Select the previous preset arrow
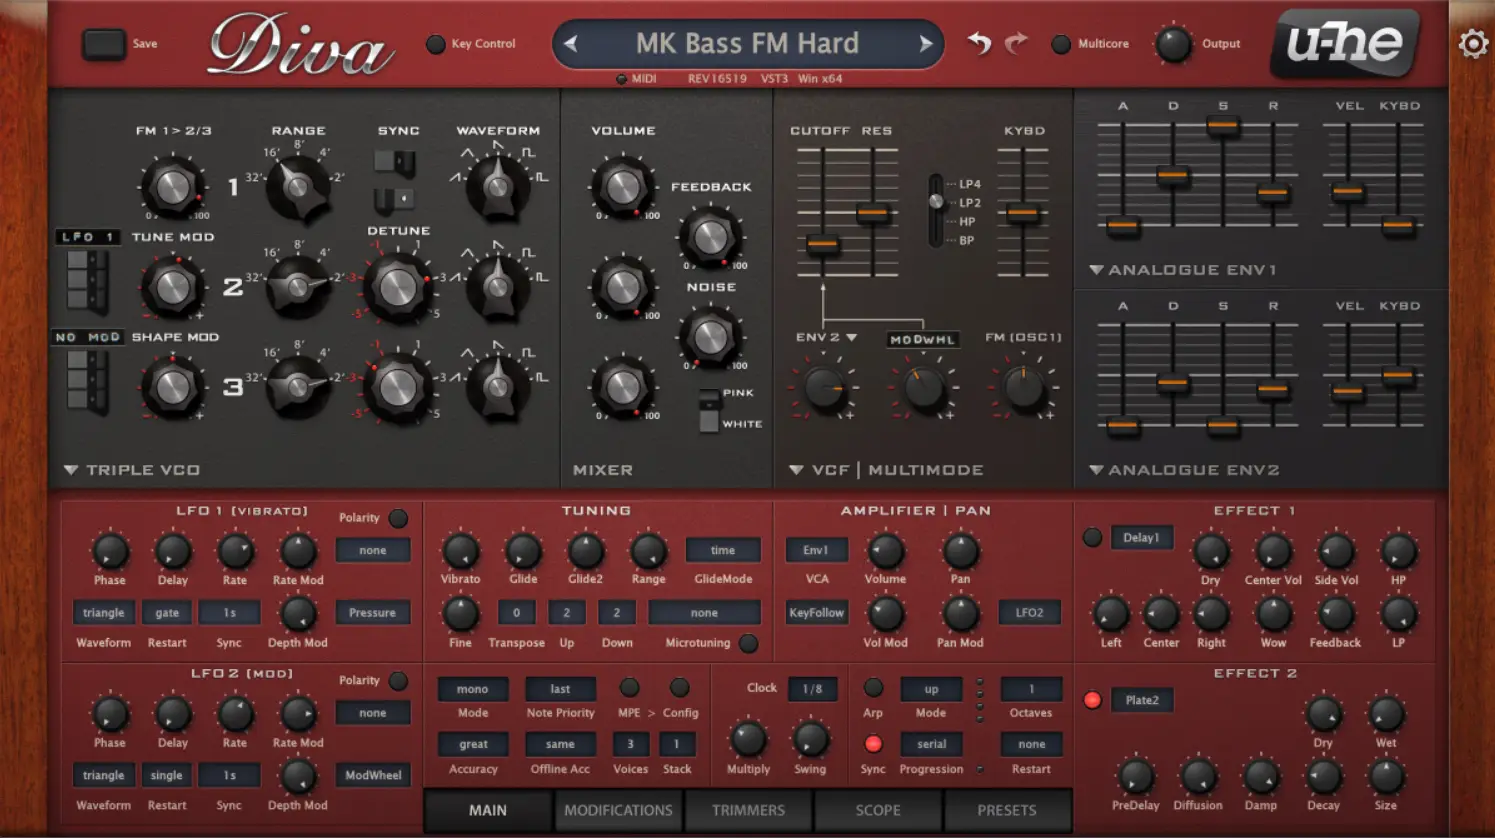Screen dimensions: 1495x838 [570, 43]
